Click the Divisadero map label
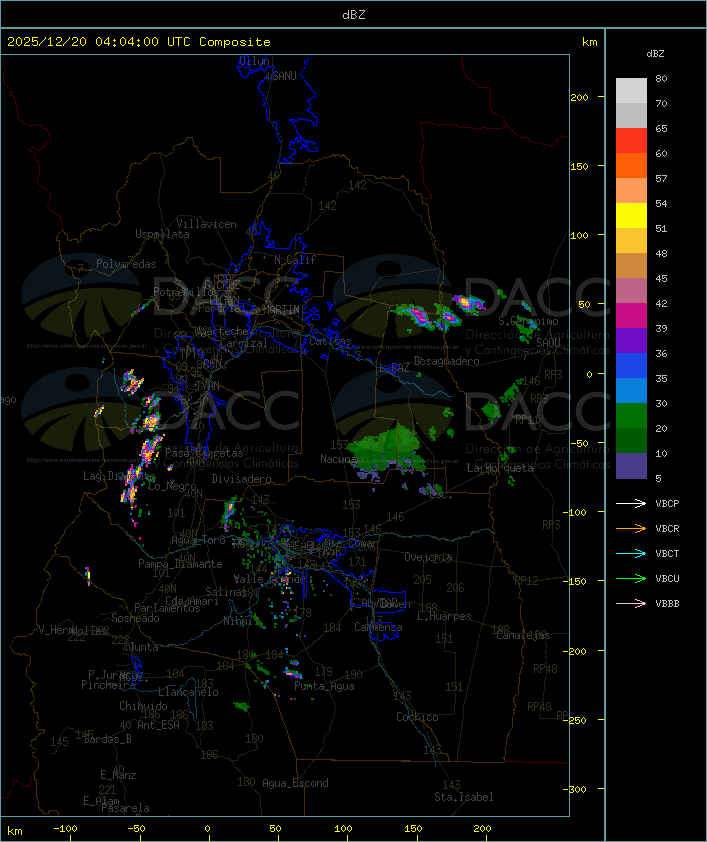This screenshot has width=707, height=842. (x=241, y=478)
